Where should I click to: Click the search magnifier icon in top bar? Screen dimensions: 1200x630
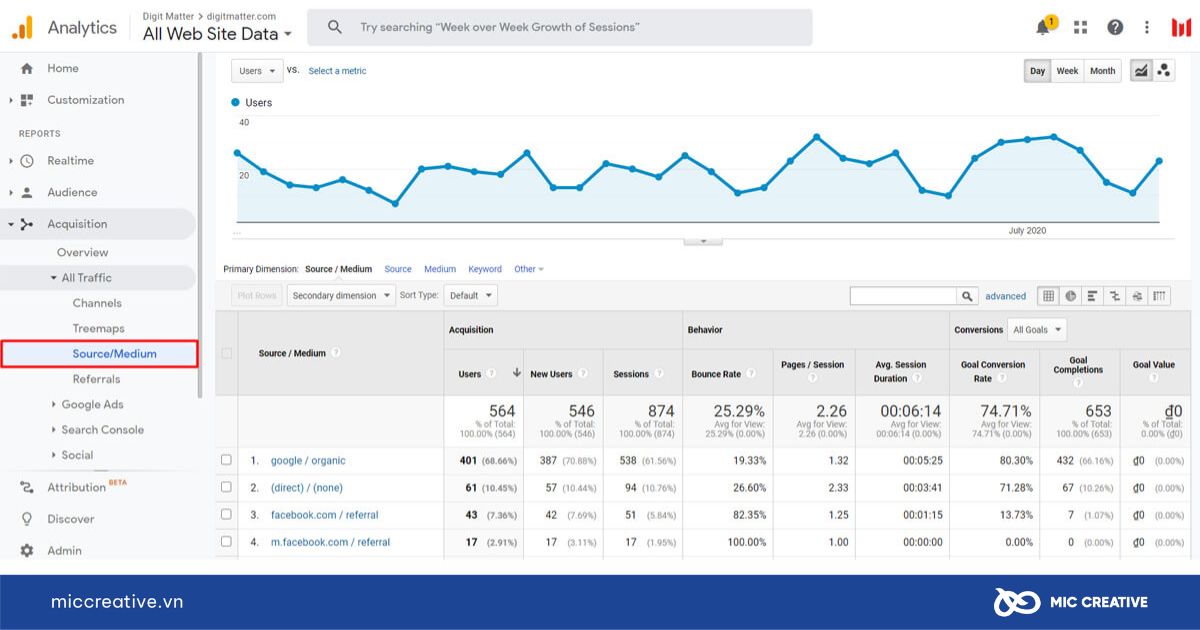point(335,27)
